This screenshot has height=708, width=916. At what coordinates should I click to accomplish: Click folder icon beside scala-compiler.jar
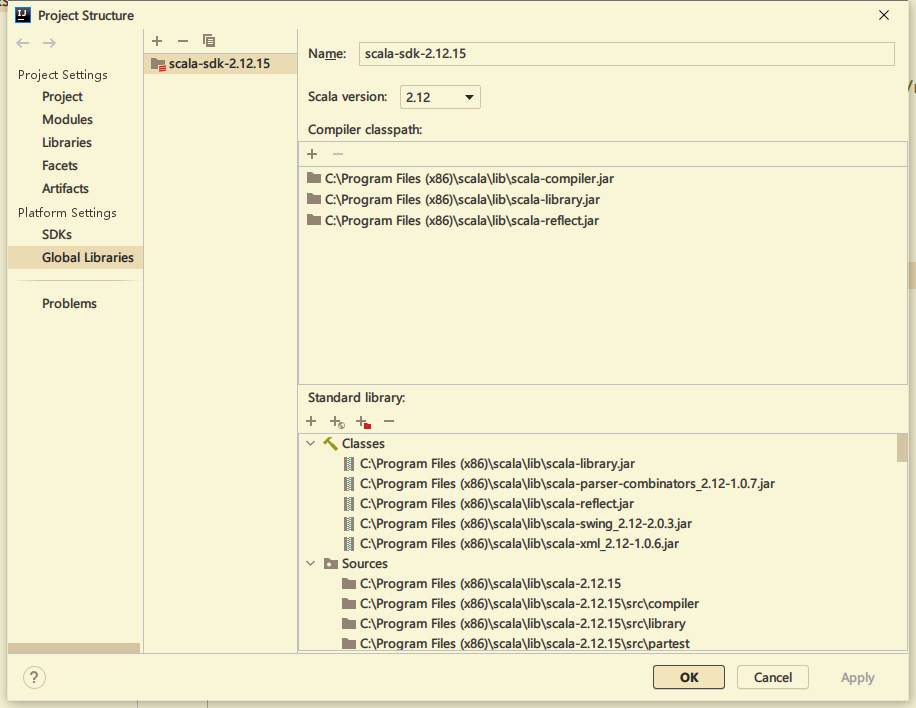coord(314,178)
